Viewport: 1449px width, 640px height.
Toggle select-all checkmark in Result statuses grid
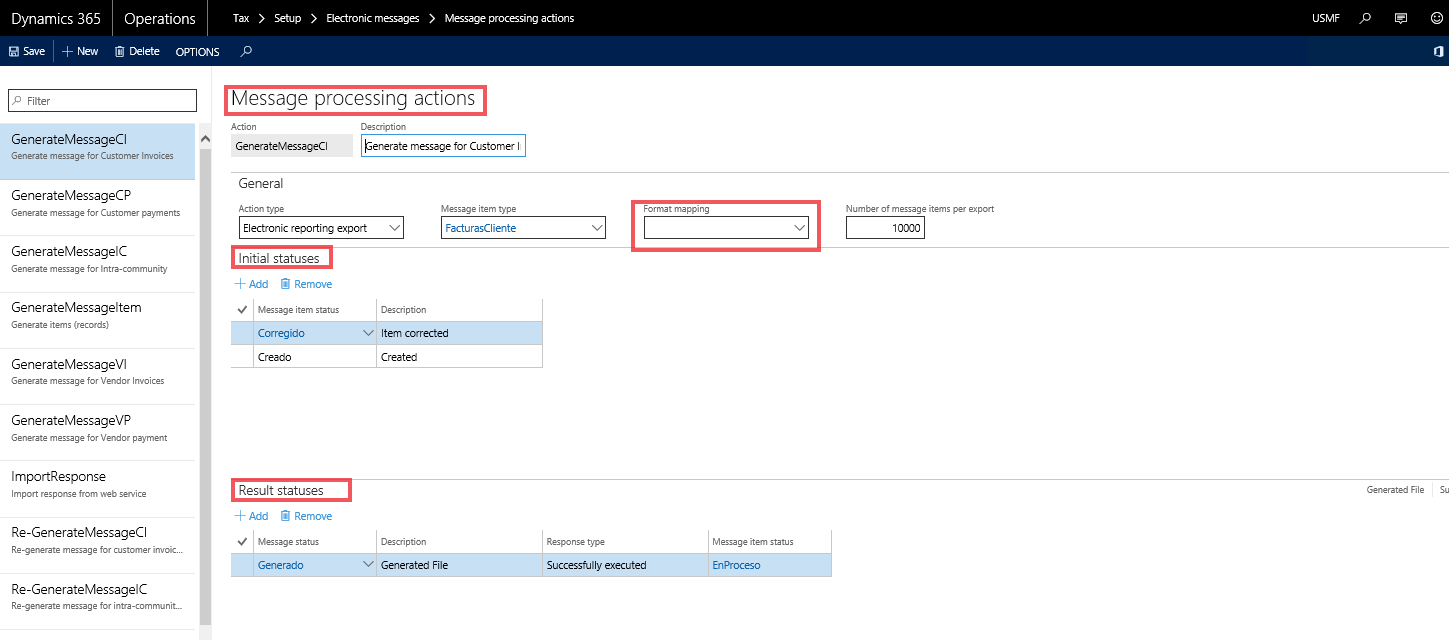(x=242, y=542)
